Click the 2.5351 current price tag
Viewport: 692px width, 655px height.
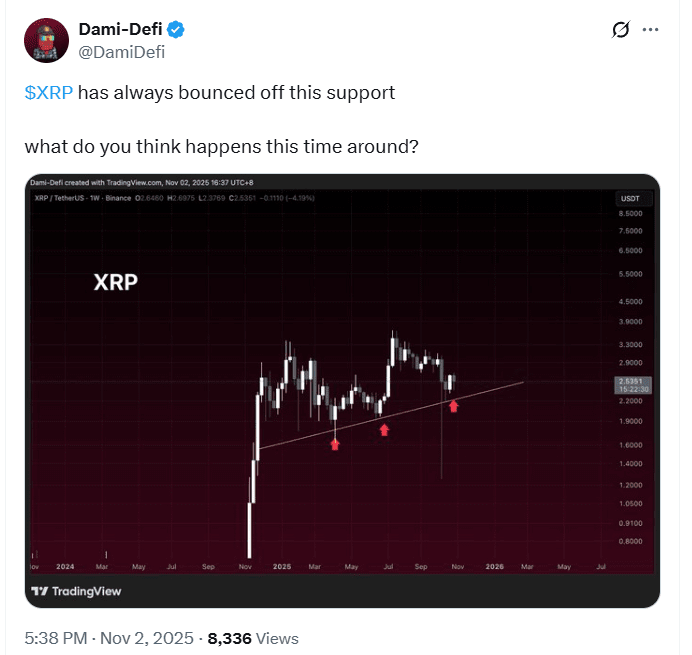click(x=633, y=385)
